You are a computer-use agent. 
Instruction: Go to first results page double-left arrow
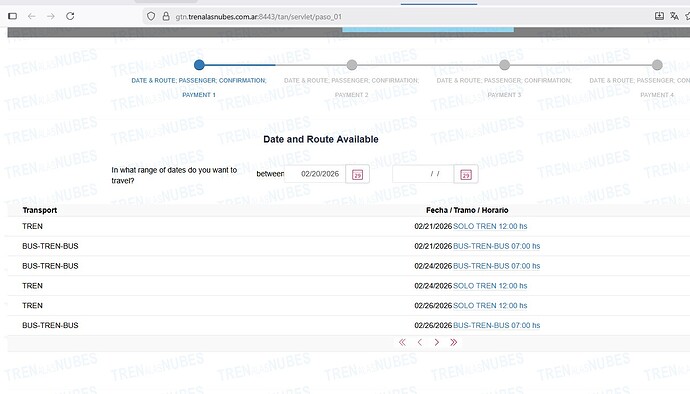[x=402, y=342]
